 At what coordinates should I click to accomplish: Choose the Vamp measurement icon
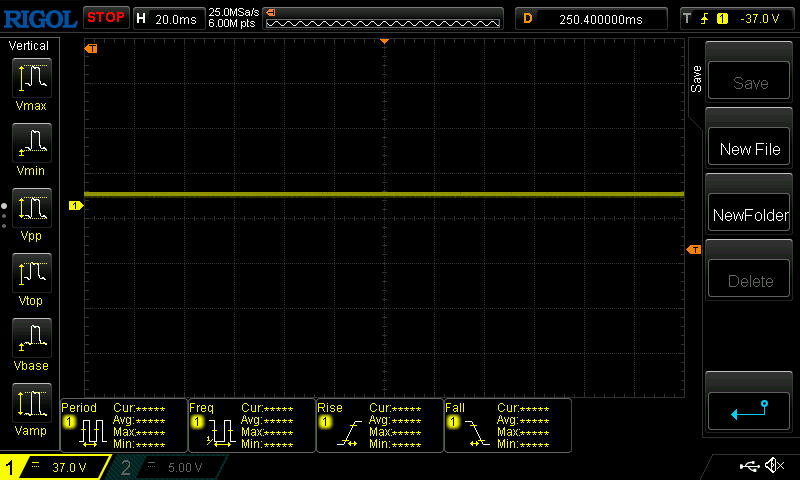coord(31,403)
